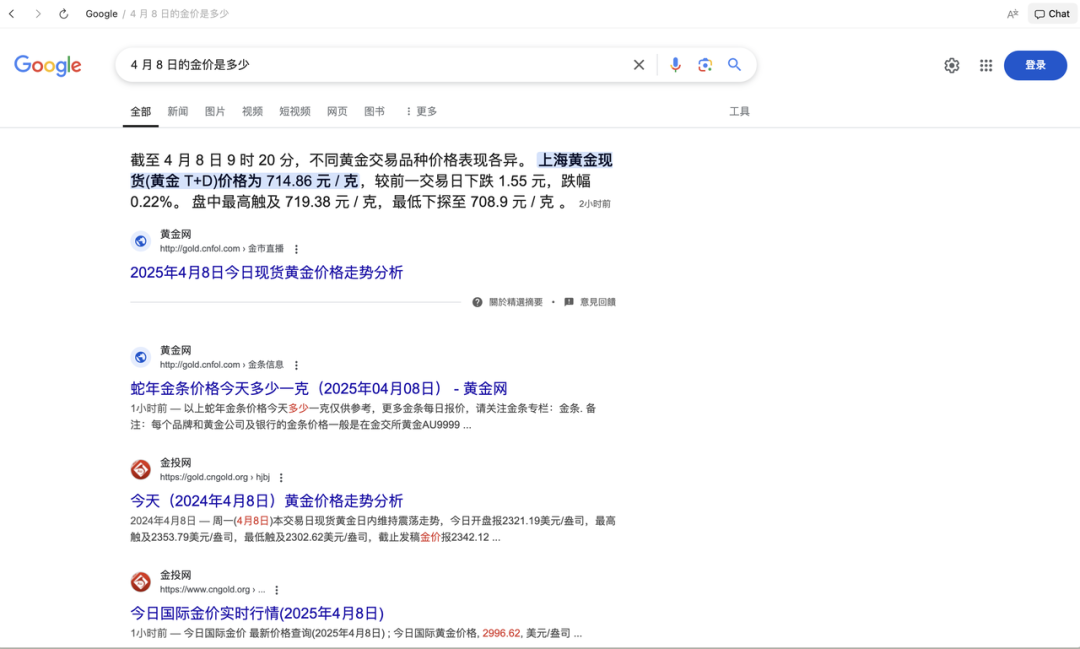Reload the page with the refresh icon

click(x=64, y=13)
